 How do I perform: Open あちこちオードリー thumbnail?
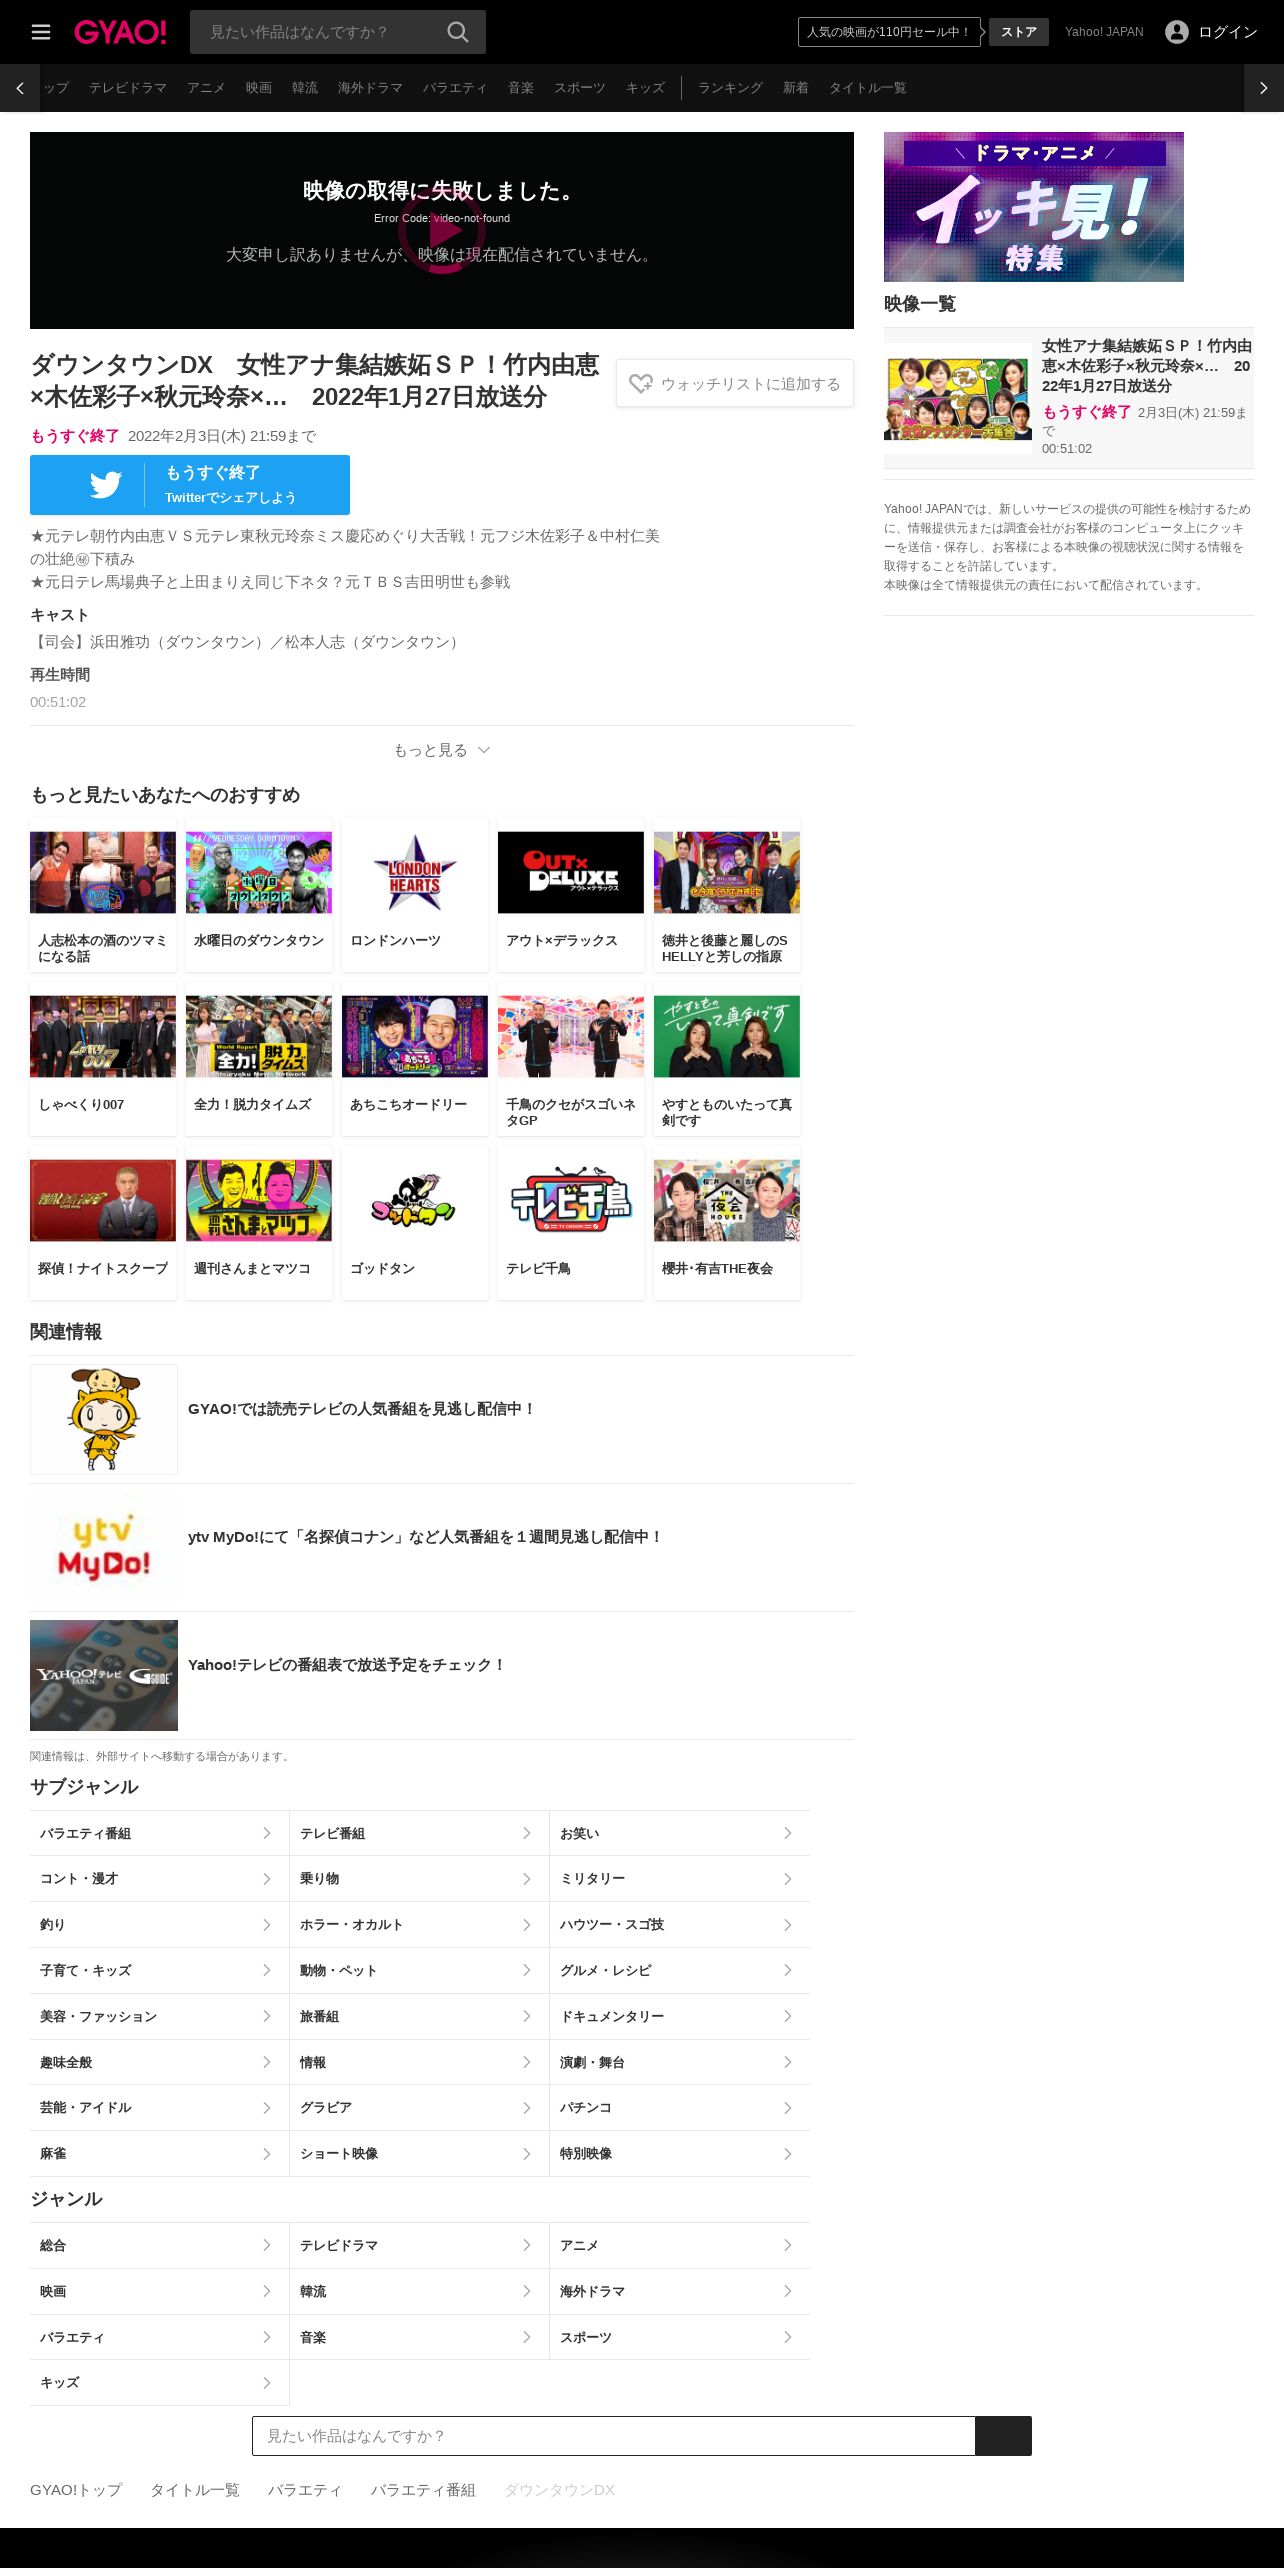(415, 1036)
